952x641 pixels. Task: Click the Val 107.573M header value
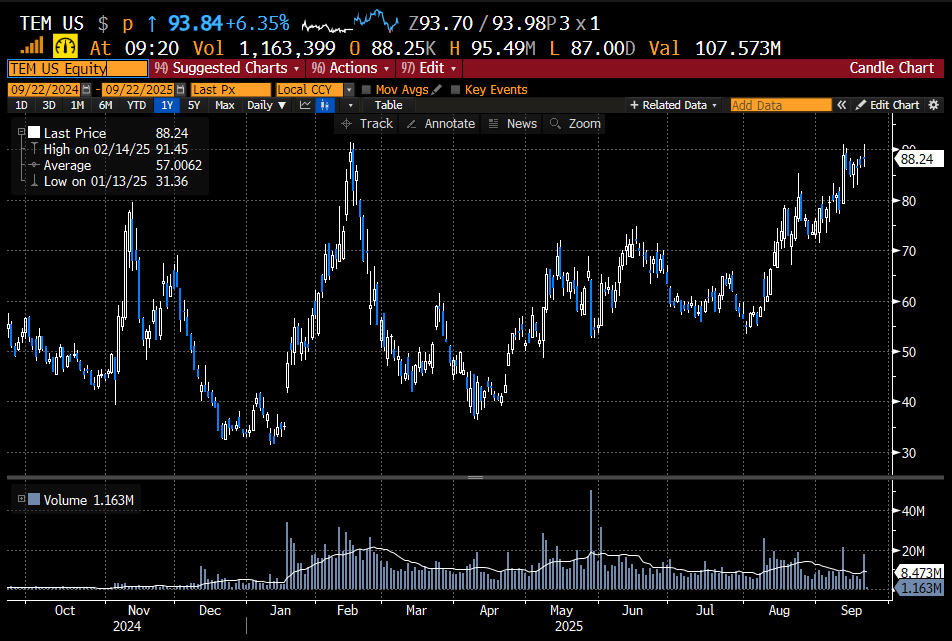(715, 47)
